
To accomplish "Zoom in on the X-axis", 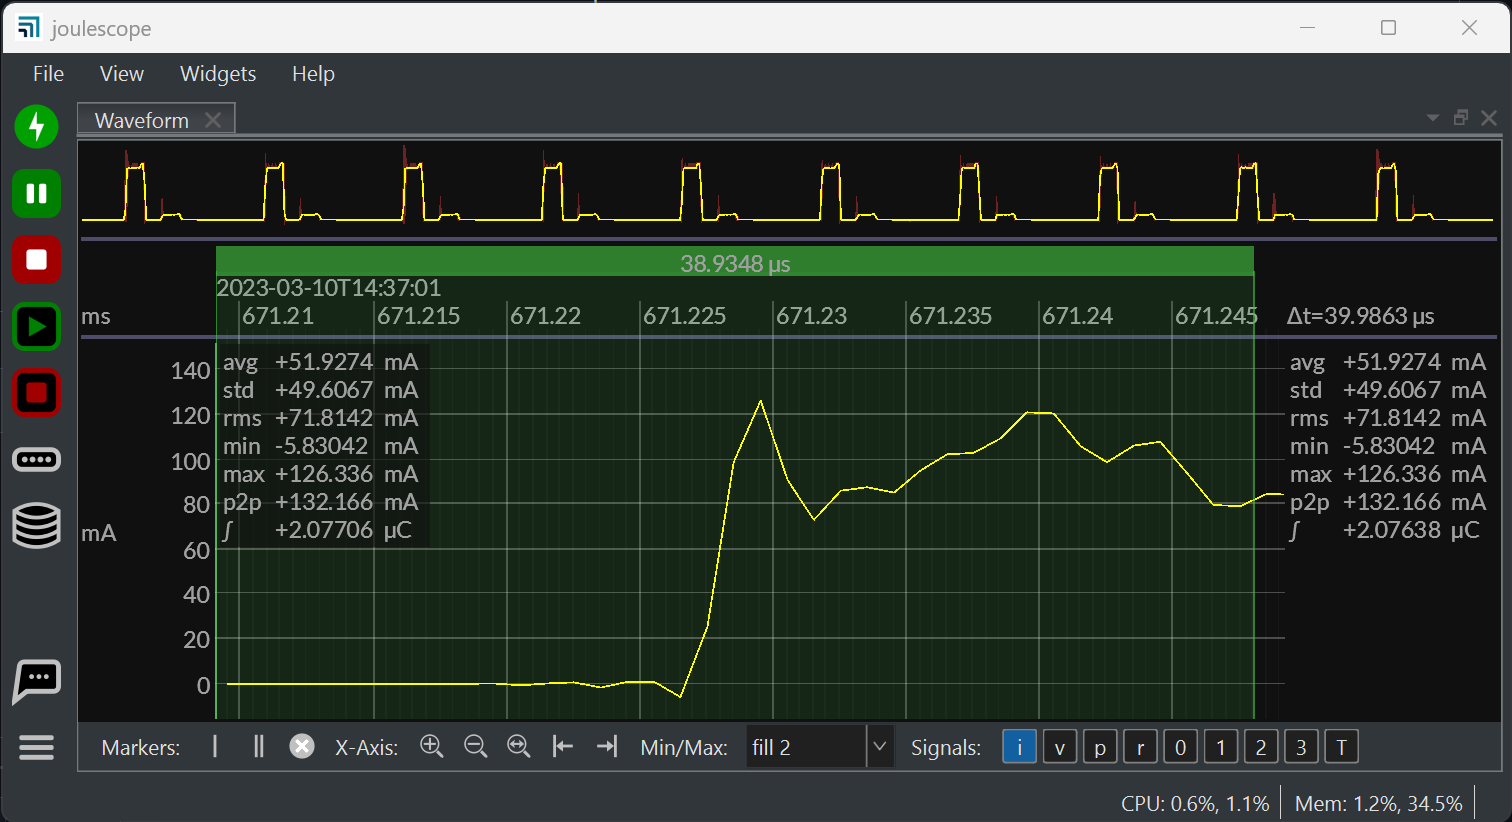I will (x=432, y=746).
